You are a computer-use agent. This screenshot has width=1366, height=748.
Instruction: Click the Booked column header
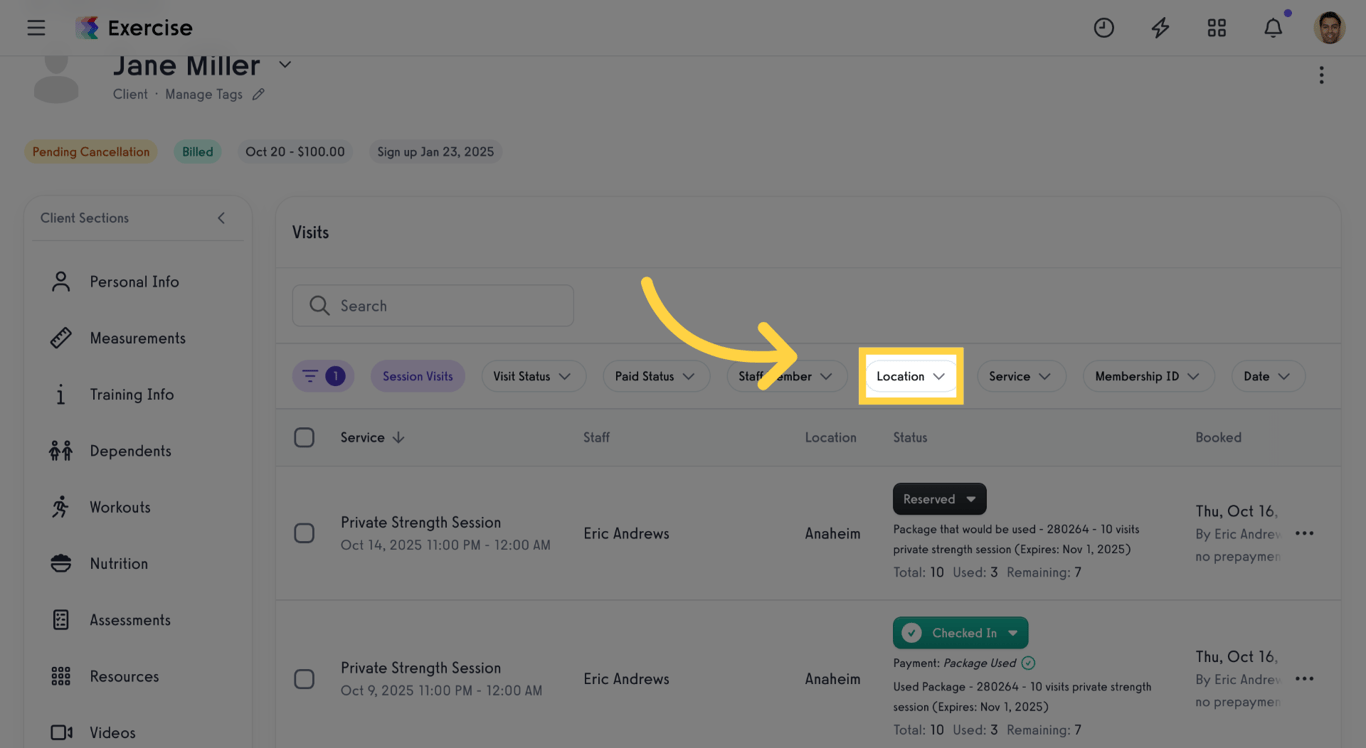click(x=1218, y=438)
